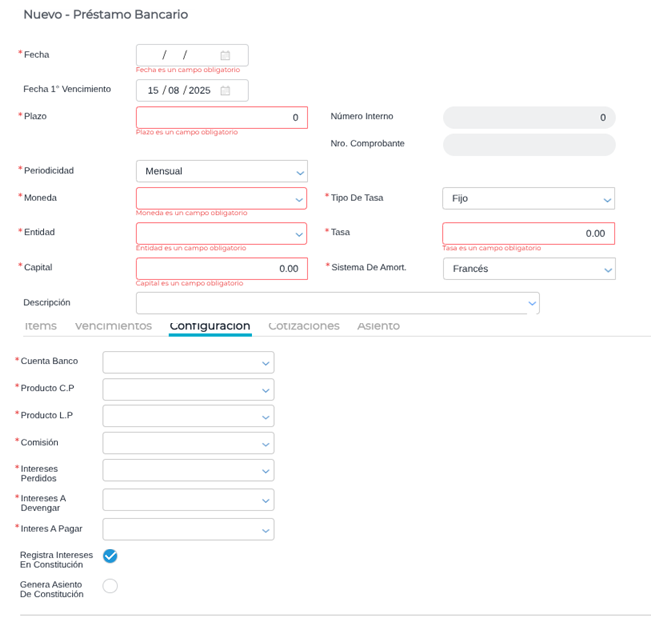Image resolution: width=651 pixels, height=621 pixels.
Task: Expand the Moneda dropdown
Action: tap(222, 198)
